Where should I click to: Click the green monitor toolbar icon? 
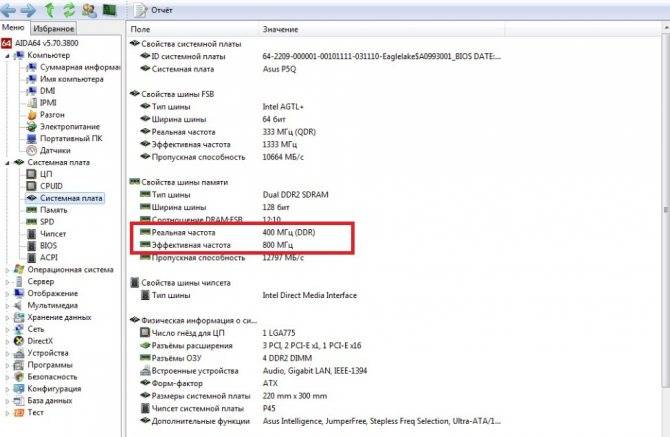click(x=110, y=10)
